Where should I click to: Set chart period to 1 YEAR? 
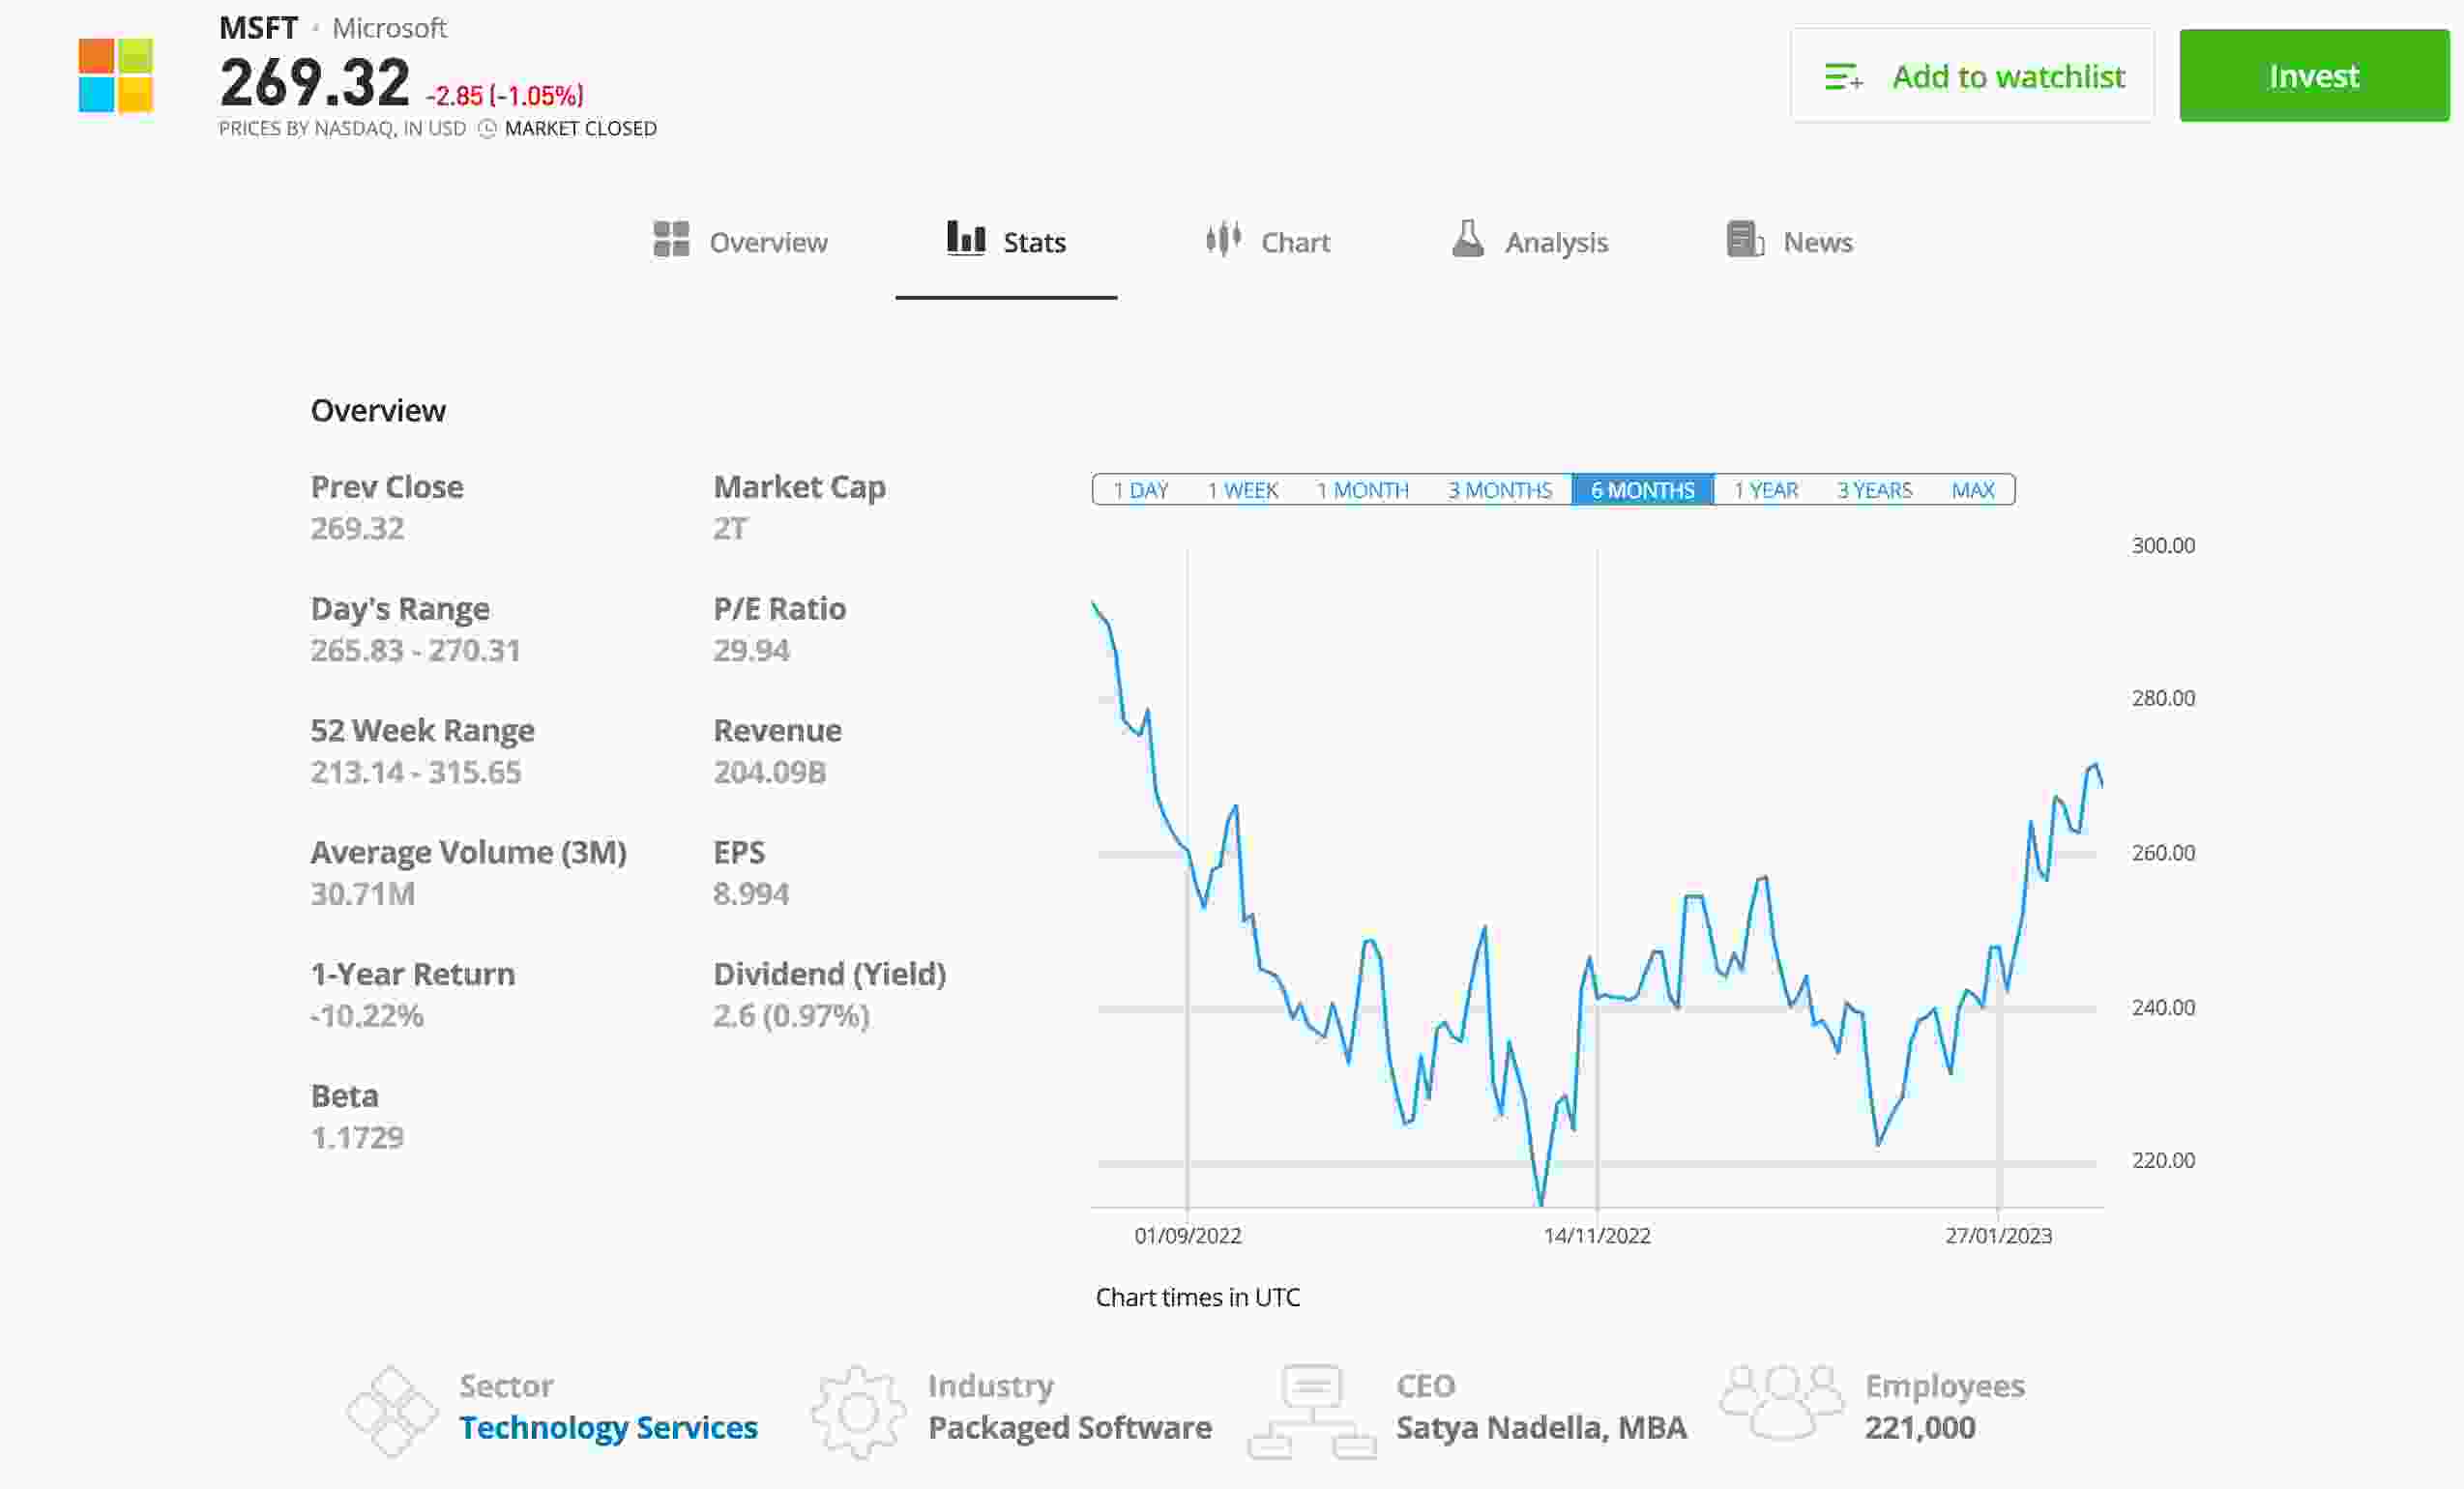[1765, 490]
